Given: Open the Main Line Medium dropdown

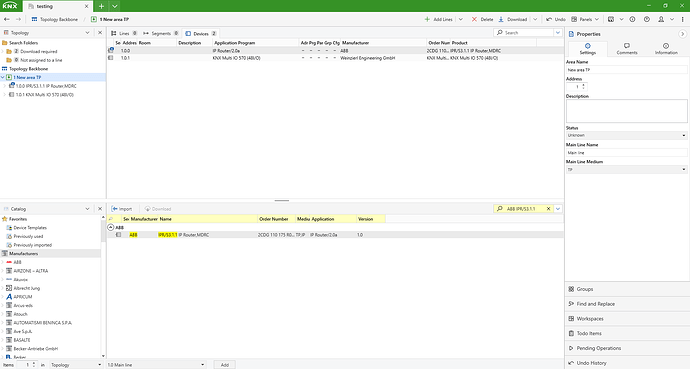Looking at the screenshot, I should [x=627, y=169].
